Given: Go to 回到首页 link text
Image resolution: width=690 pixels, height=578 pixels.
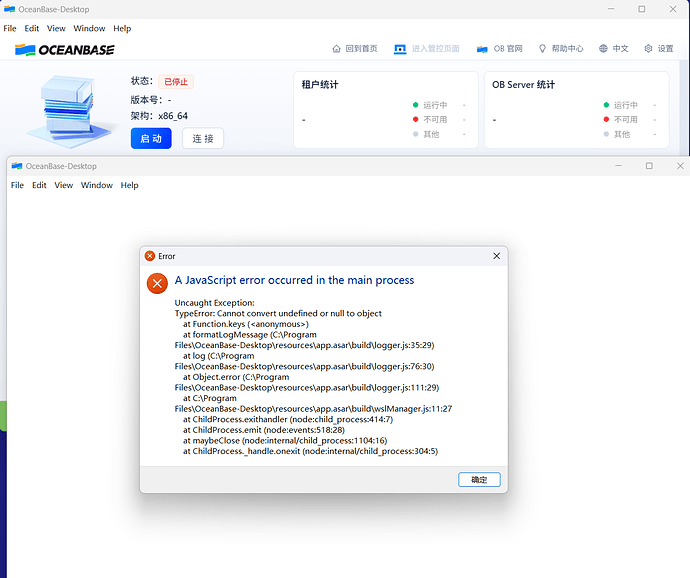Looking at the screenshot, I should (361, 48).
